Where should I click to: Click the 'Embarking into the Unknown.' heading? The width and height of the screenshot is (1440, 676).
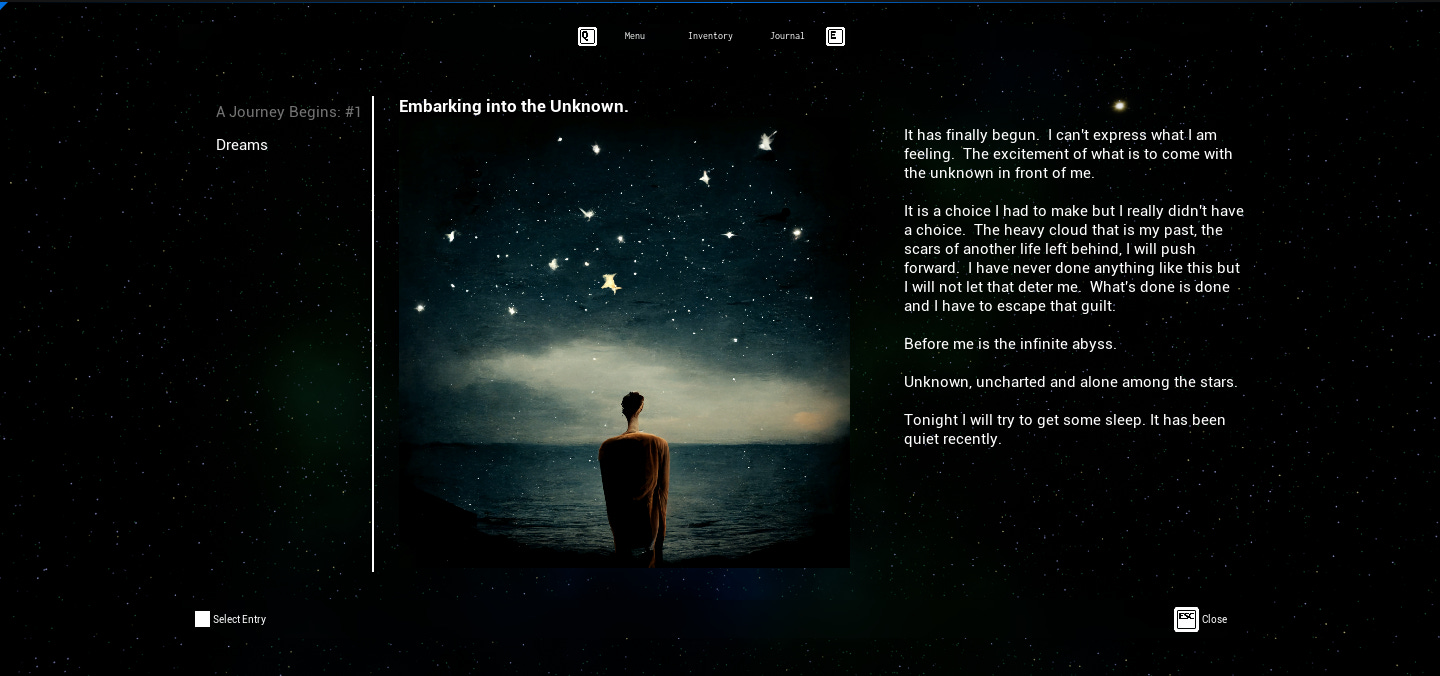click(513, 106)
